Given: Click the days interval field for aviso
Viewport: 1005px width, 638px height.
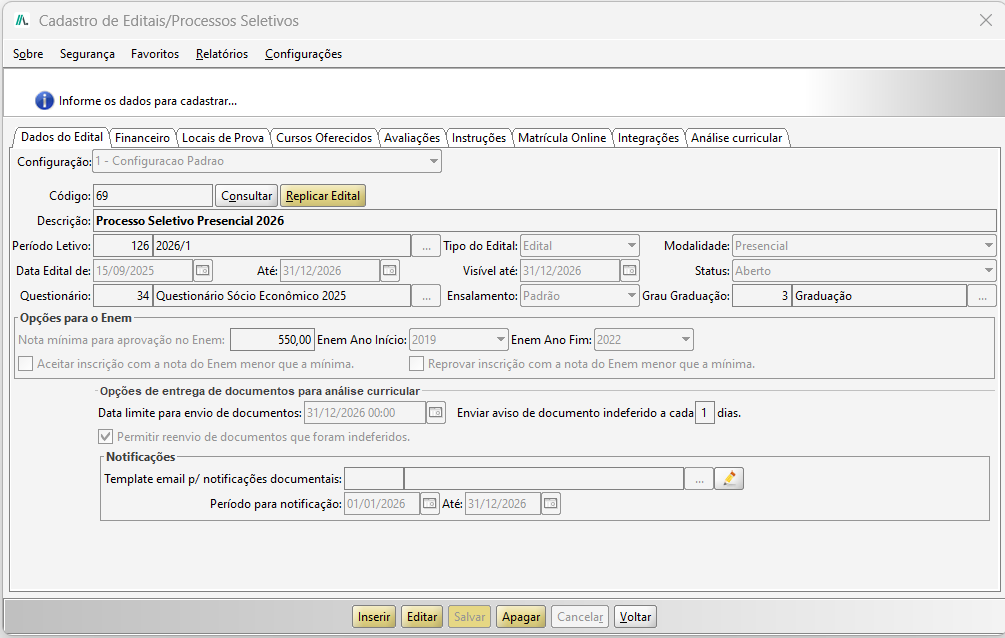Looking at the screenshot, I should [704, 413].
